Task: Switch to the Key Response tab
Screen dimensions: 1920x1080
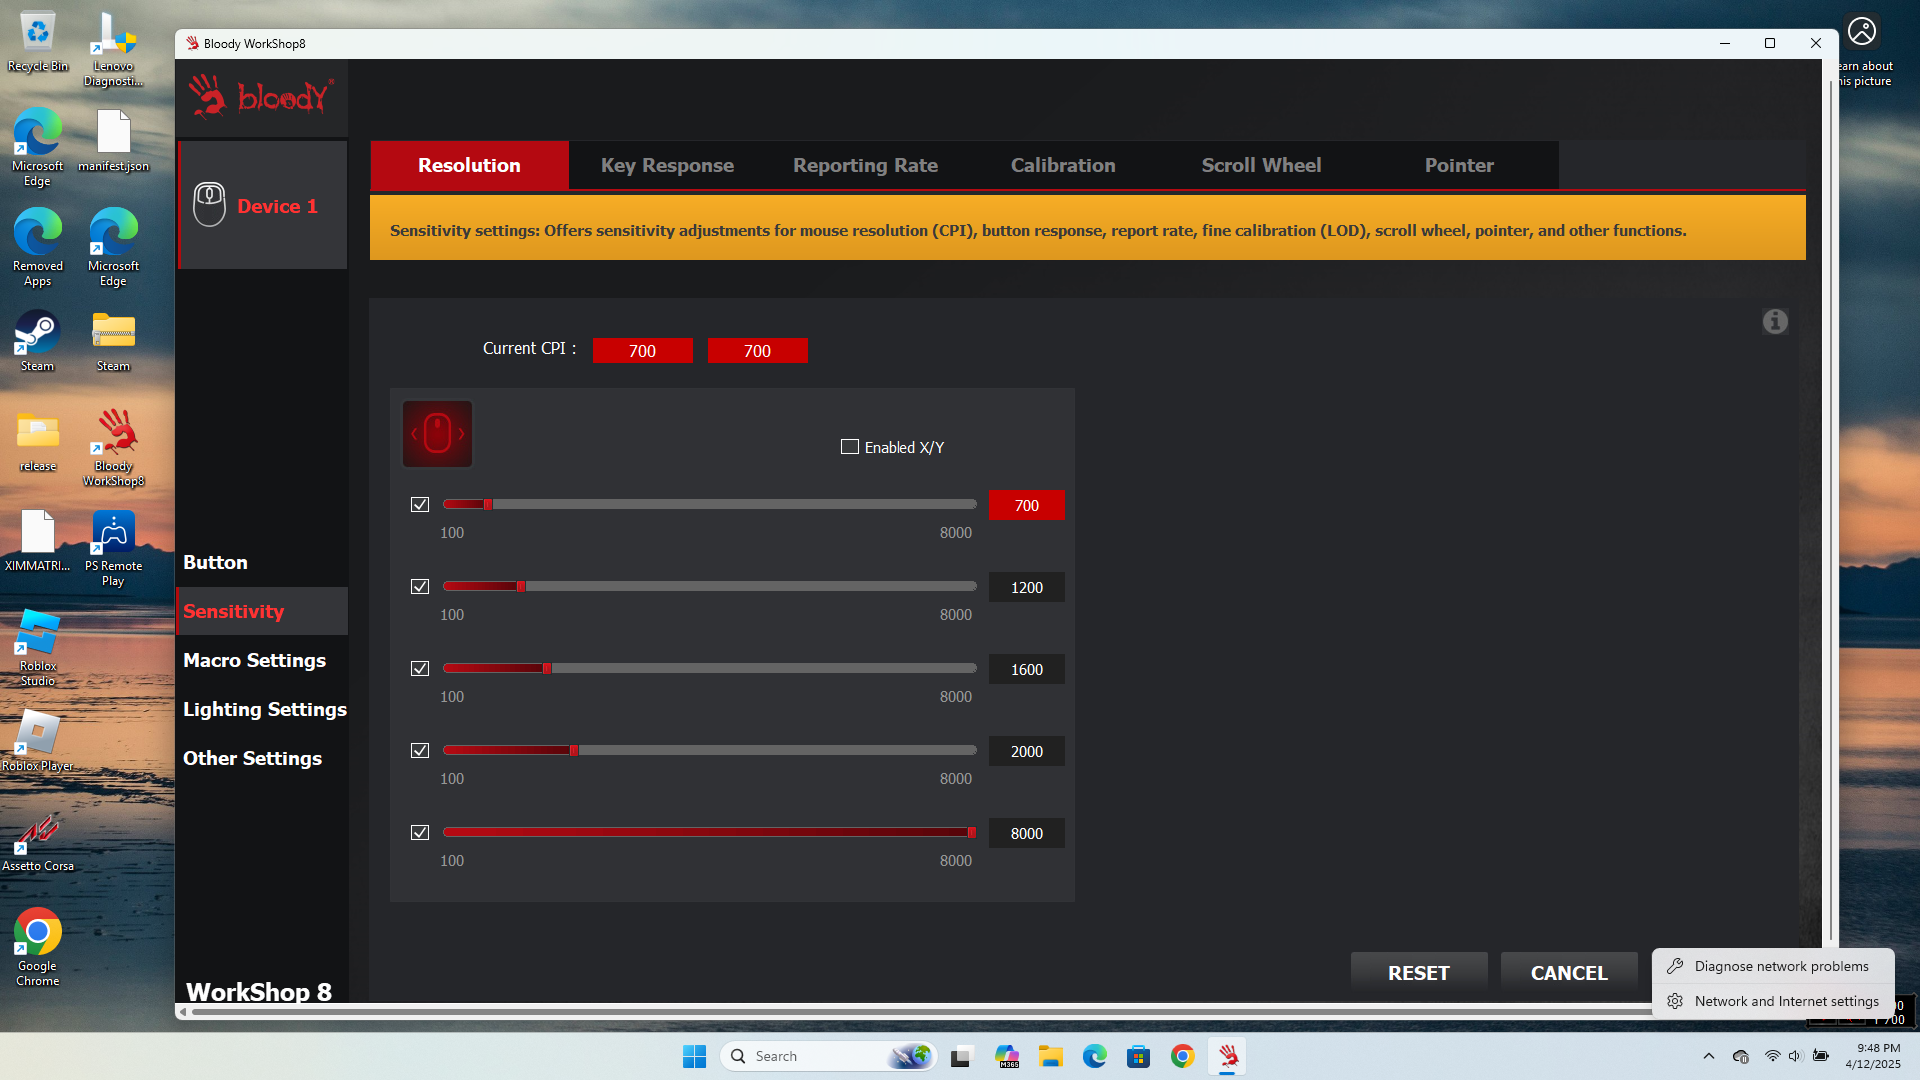Action: click(667, 165)
